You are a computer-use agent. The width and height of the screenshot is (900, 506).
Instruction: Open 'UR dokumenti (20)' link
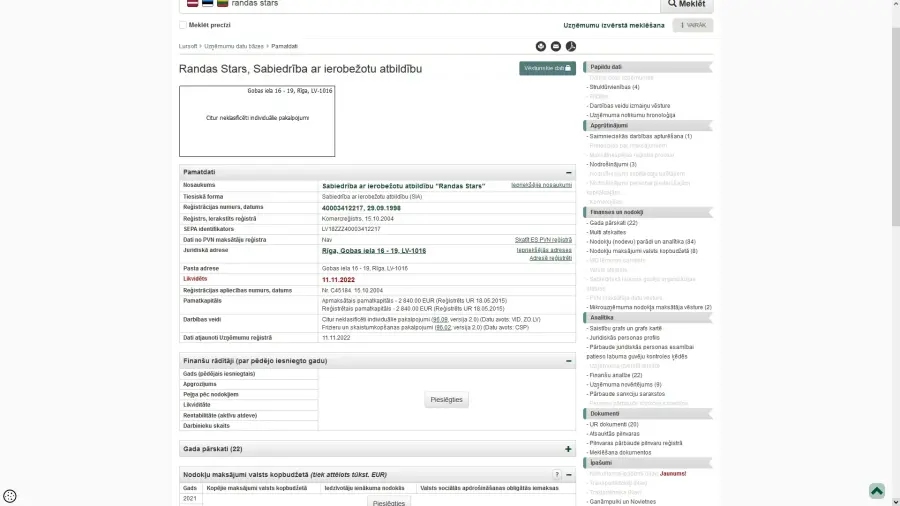(x=613, y=425)
